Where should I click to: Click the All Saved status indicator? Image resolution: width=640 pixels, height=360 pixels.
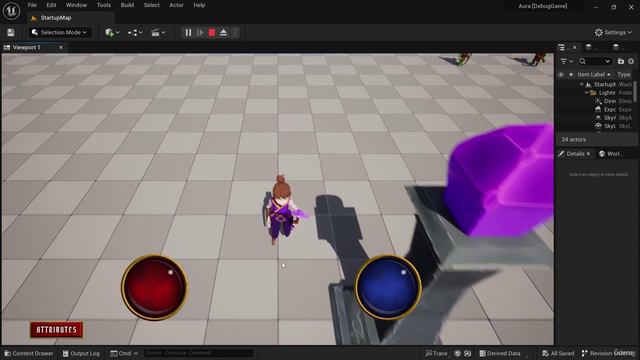558,353
